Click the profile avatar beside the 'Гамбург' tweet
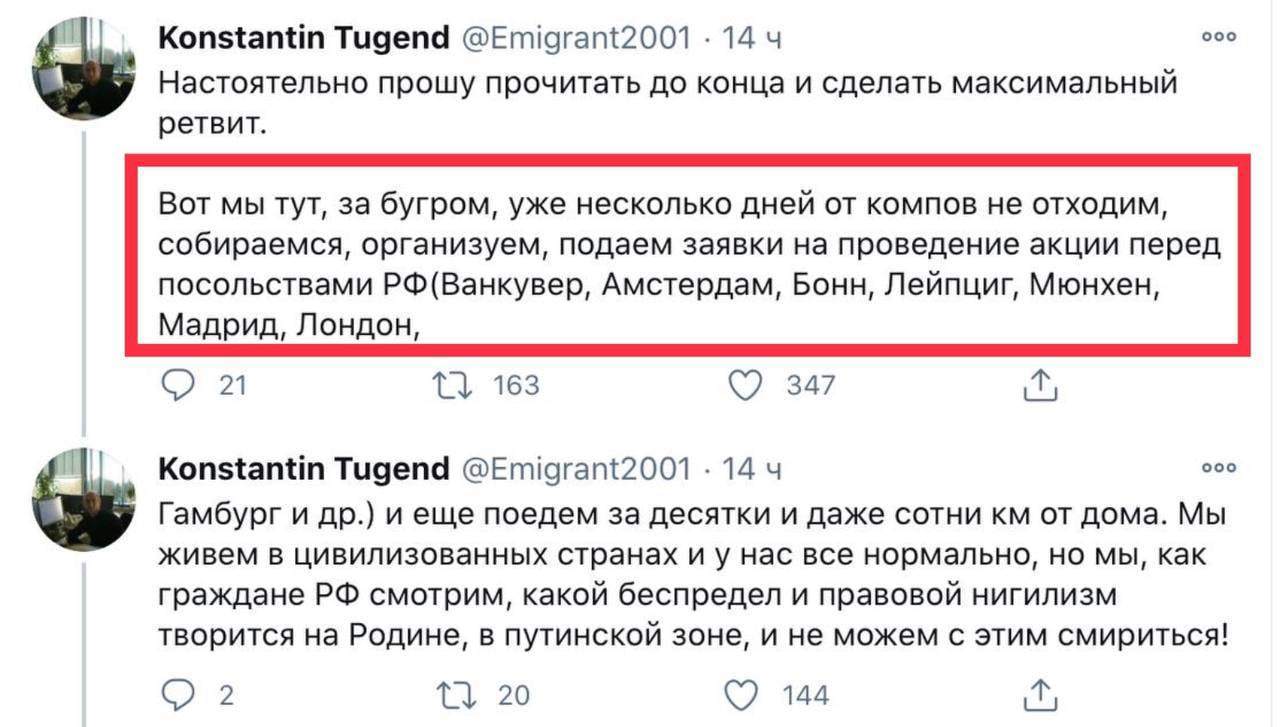 point(84,499)
